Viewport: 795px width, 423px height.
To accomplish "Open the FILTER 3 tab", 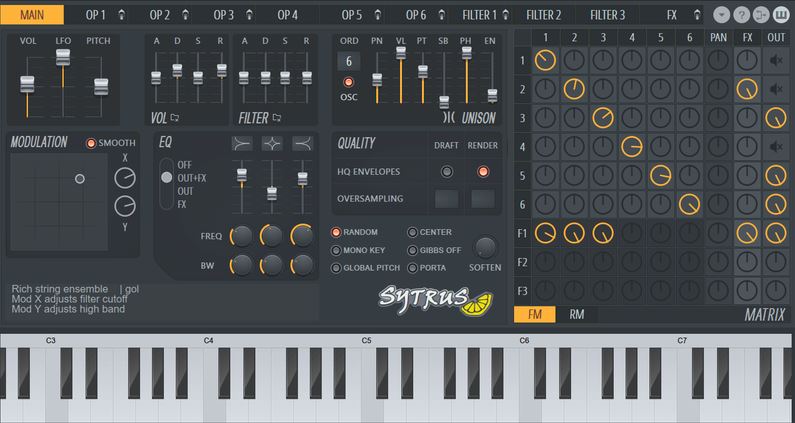I will tap(607, 15).
